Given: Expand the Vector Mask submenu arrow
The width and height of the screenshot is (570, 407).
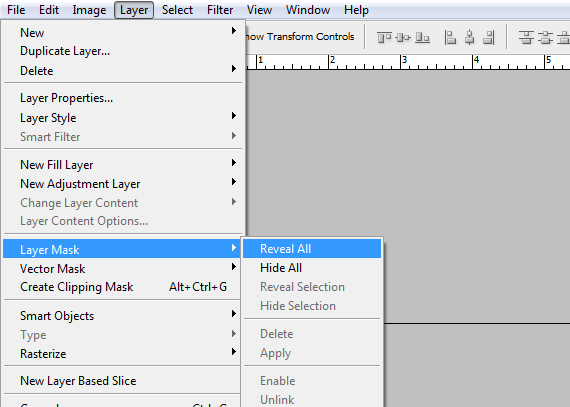Looking at the screenshot, I should [x=234, y=267].
